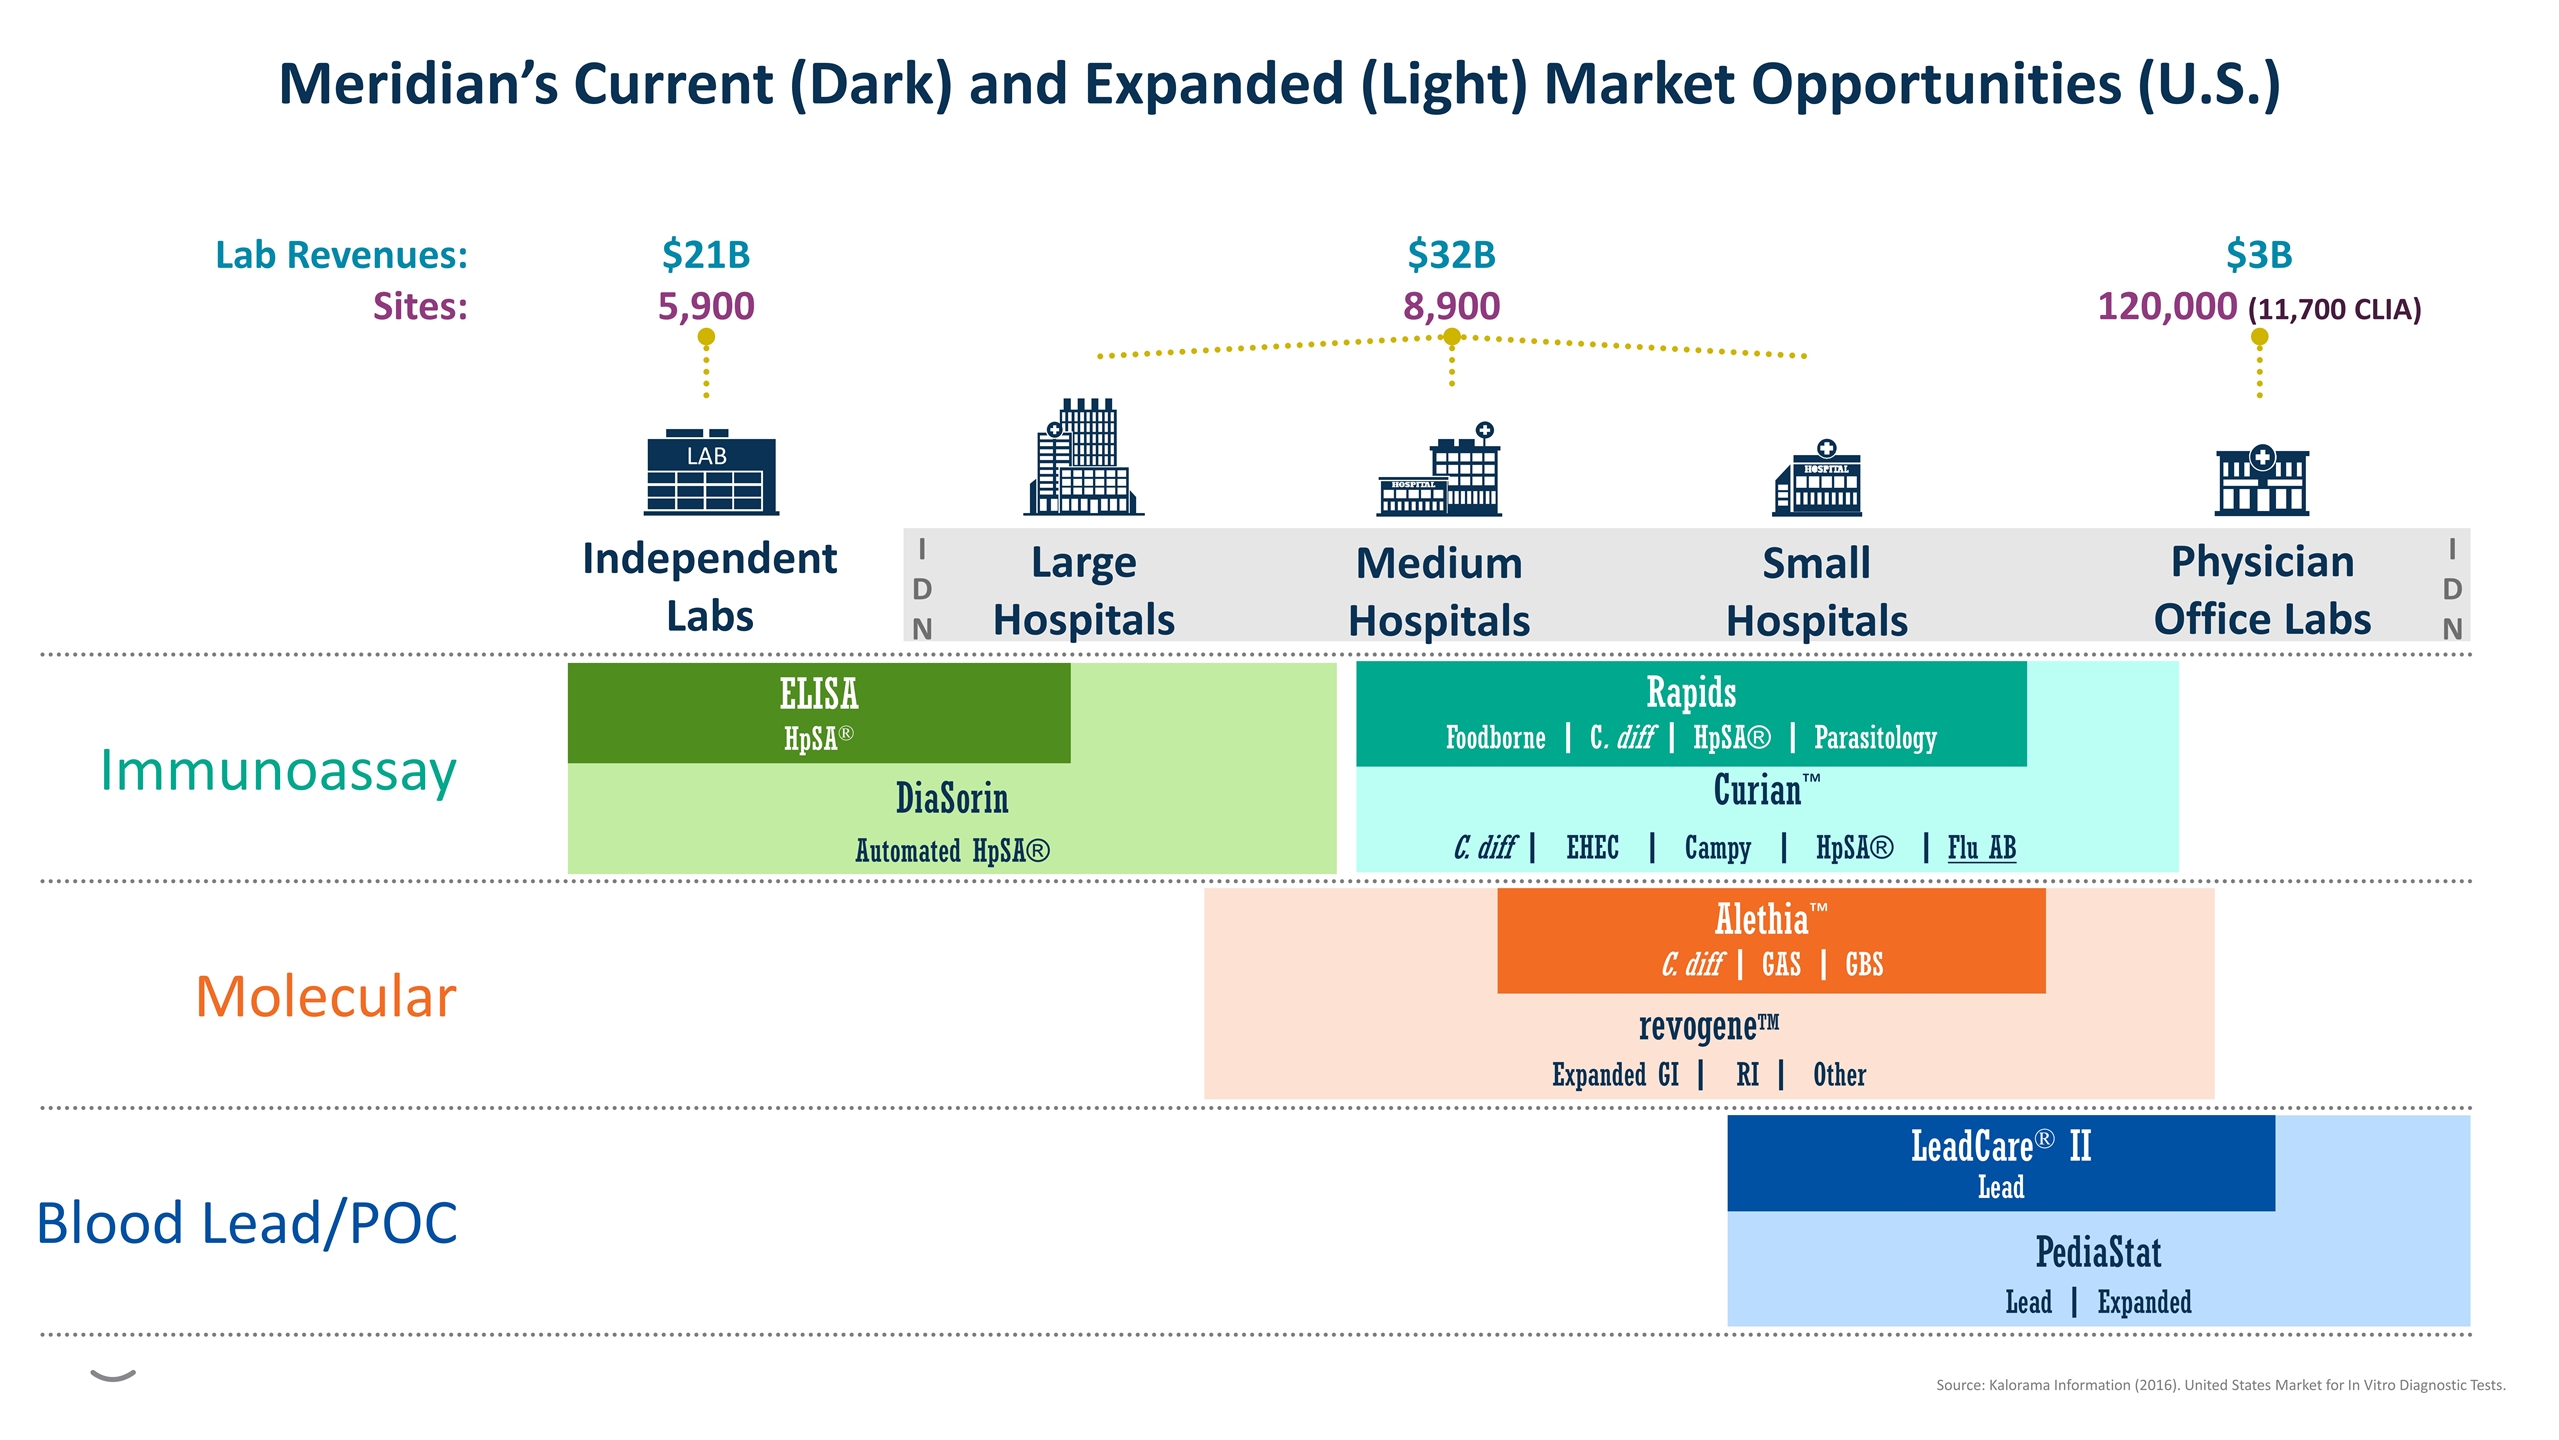Click Expanded GI under revogene
The height and width of the screenshot is (1440, 2559).
tap(1615, 1075)
